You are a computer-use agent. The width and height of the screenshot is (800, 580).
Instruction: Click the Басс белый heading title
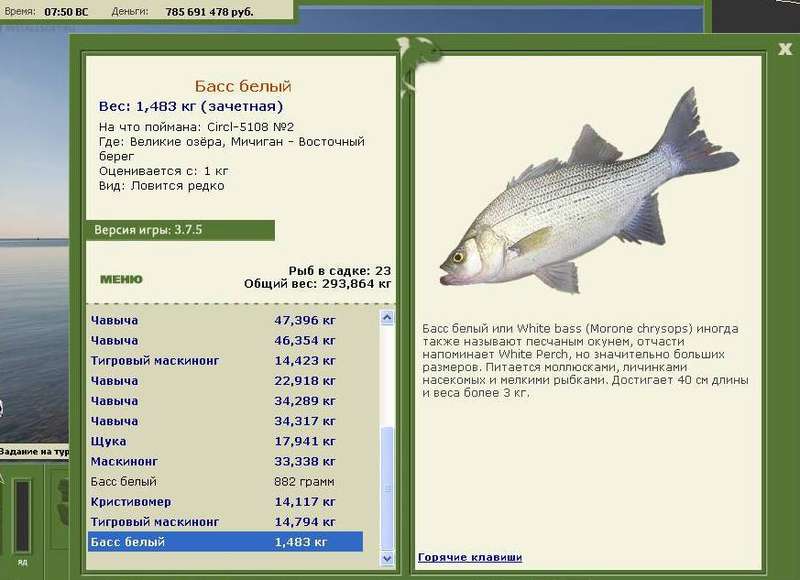coord(243,86)
